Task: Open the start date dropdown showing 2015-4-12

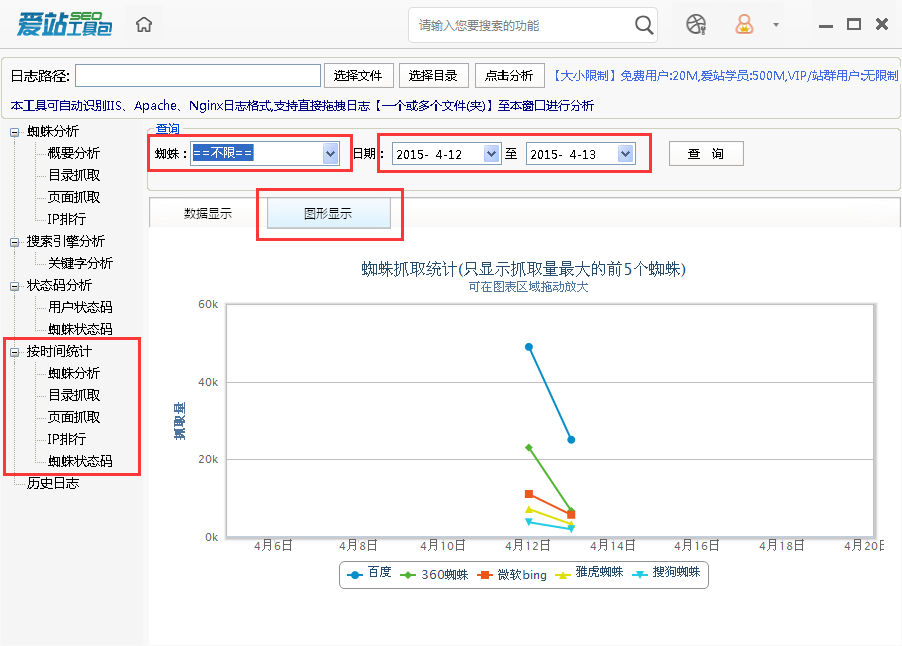Action: click(489, 152)
